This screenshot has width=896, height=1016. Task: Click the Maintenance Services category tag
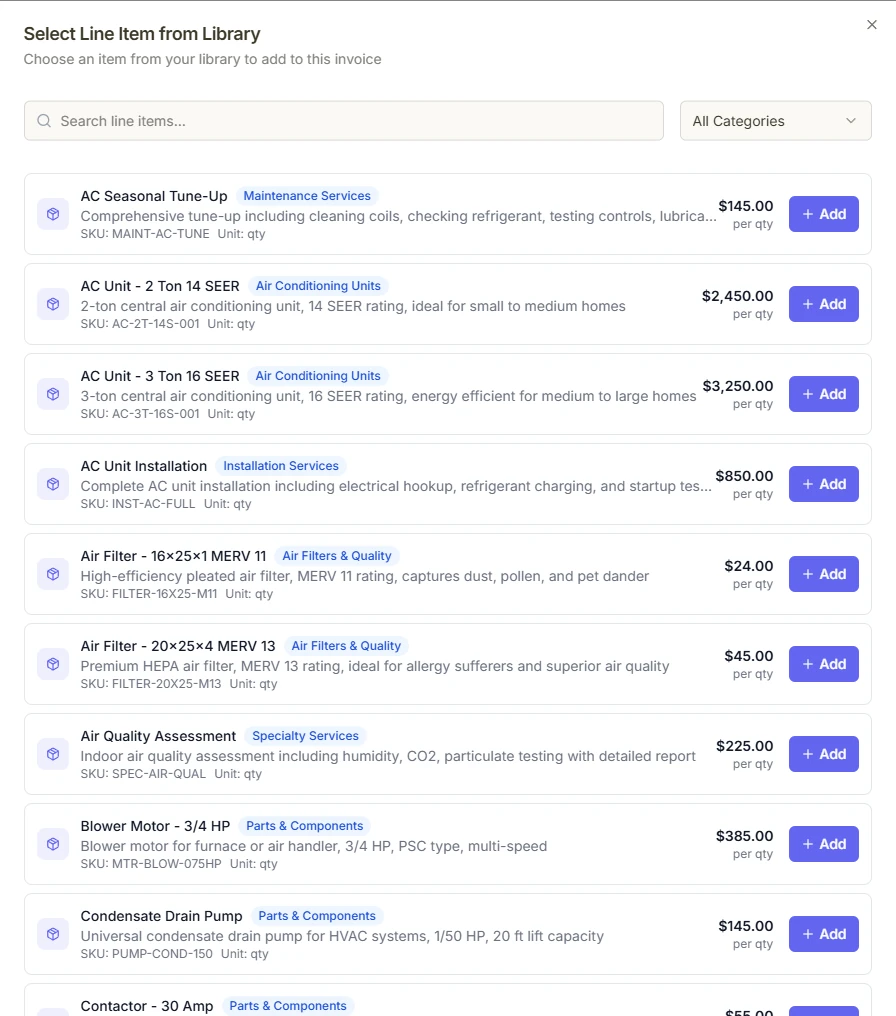[x=307, y=196]
